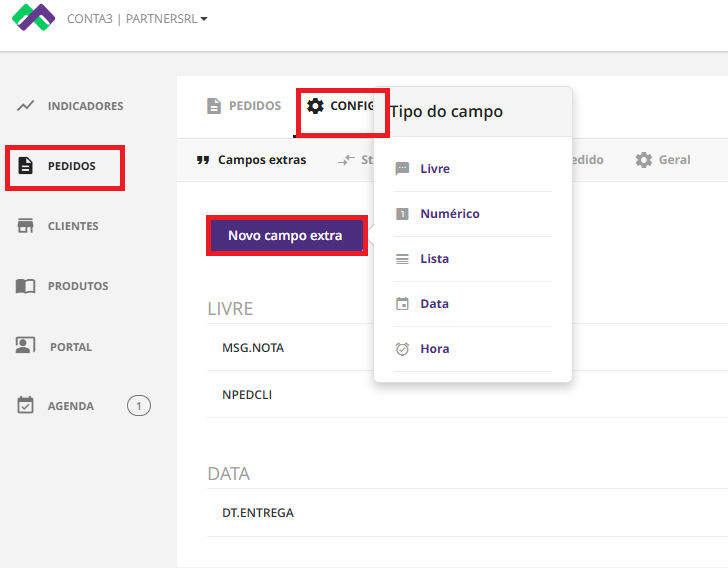Viewport: 728px width, 568px height.
Task: Switch to the Pedidos top tab
Action: click(244, 106)
